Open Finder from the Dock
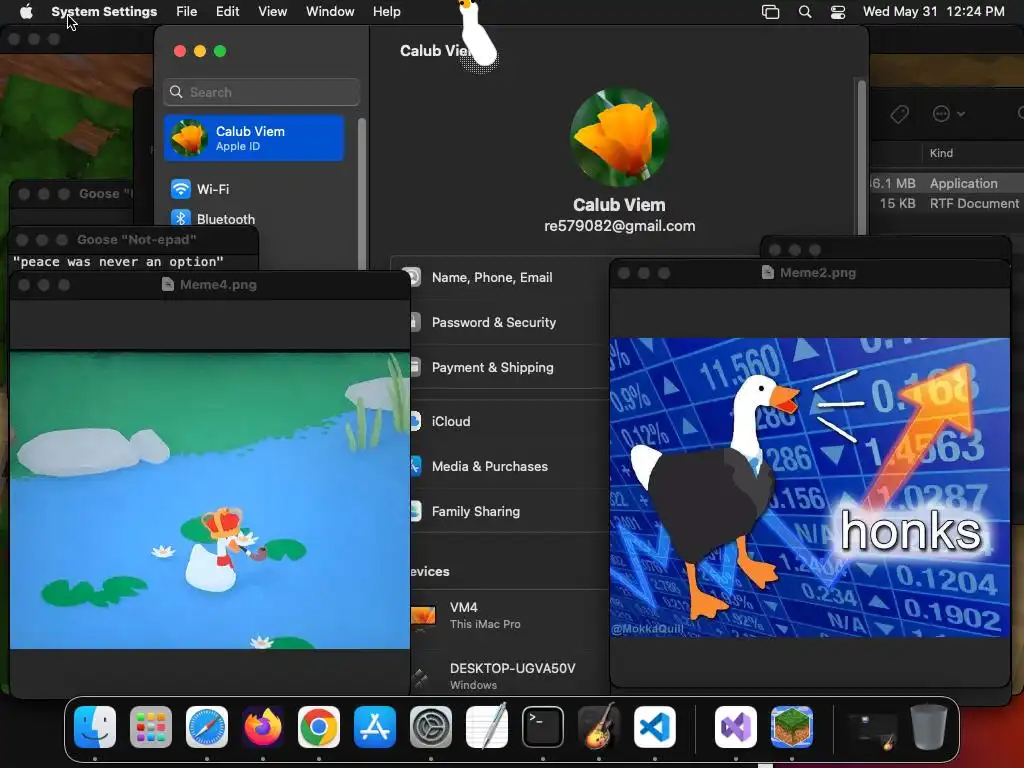 95,727
